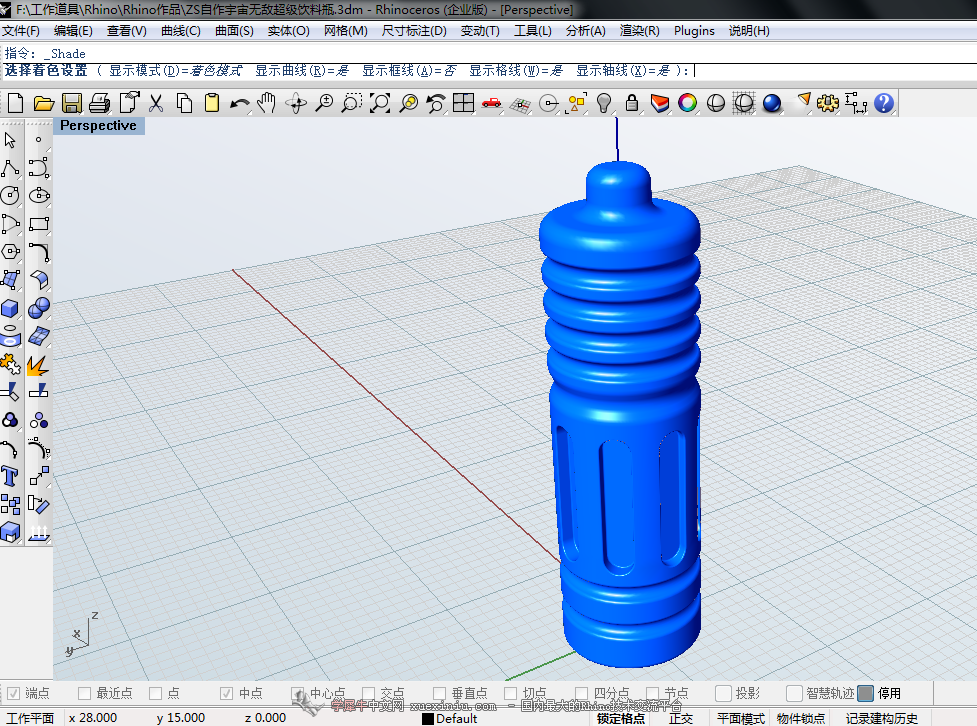The height and width of the screenshot is (726, 977).
Task: Click the 工作平面 status bar pane
Action: [30, 719]
